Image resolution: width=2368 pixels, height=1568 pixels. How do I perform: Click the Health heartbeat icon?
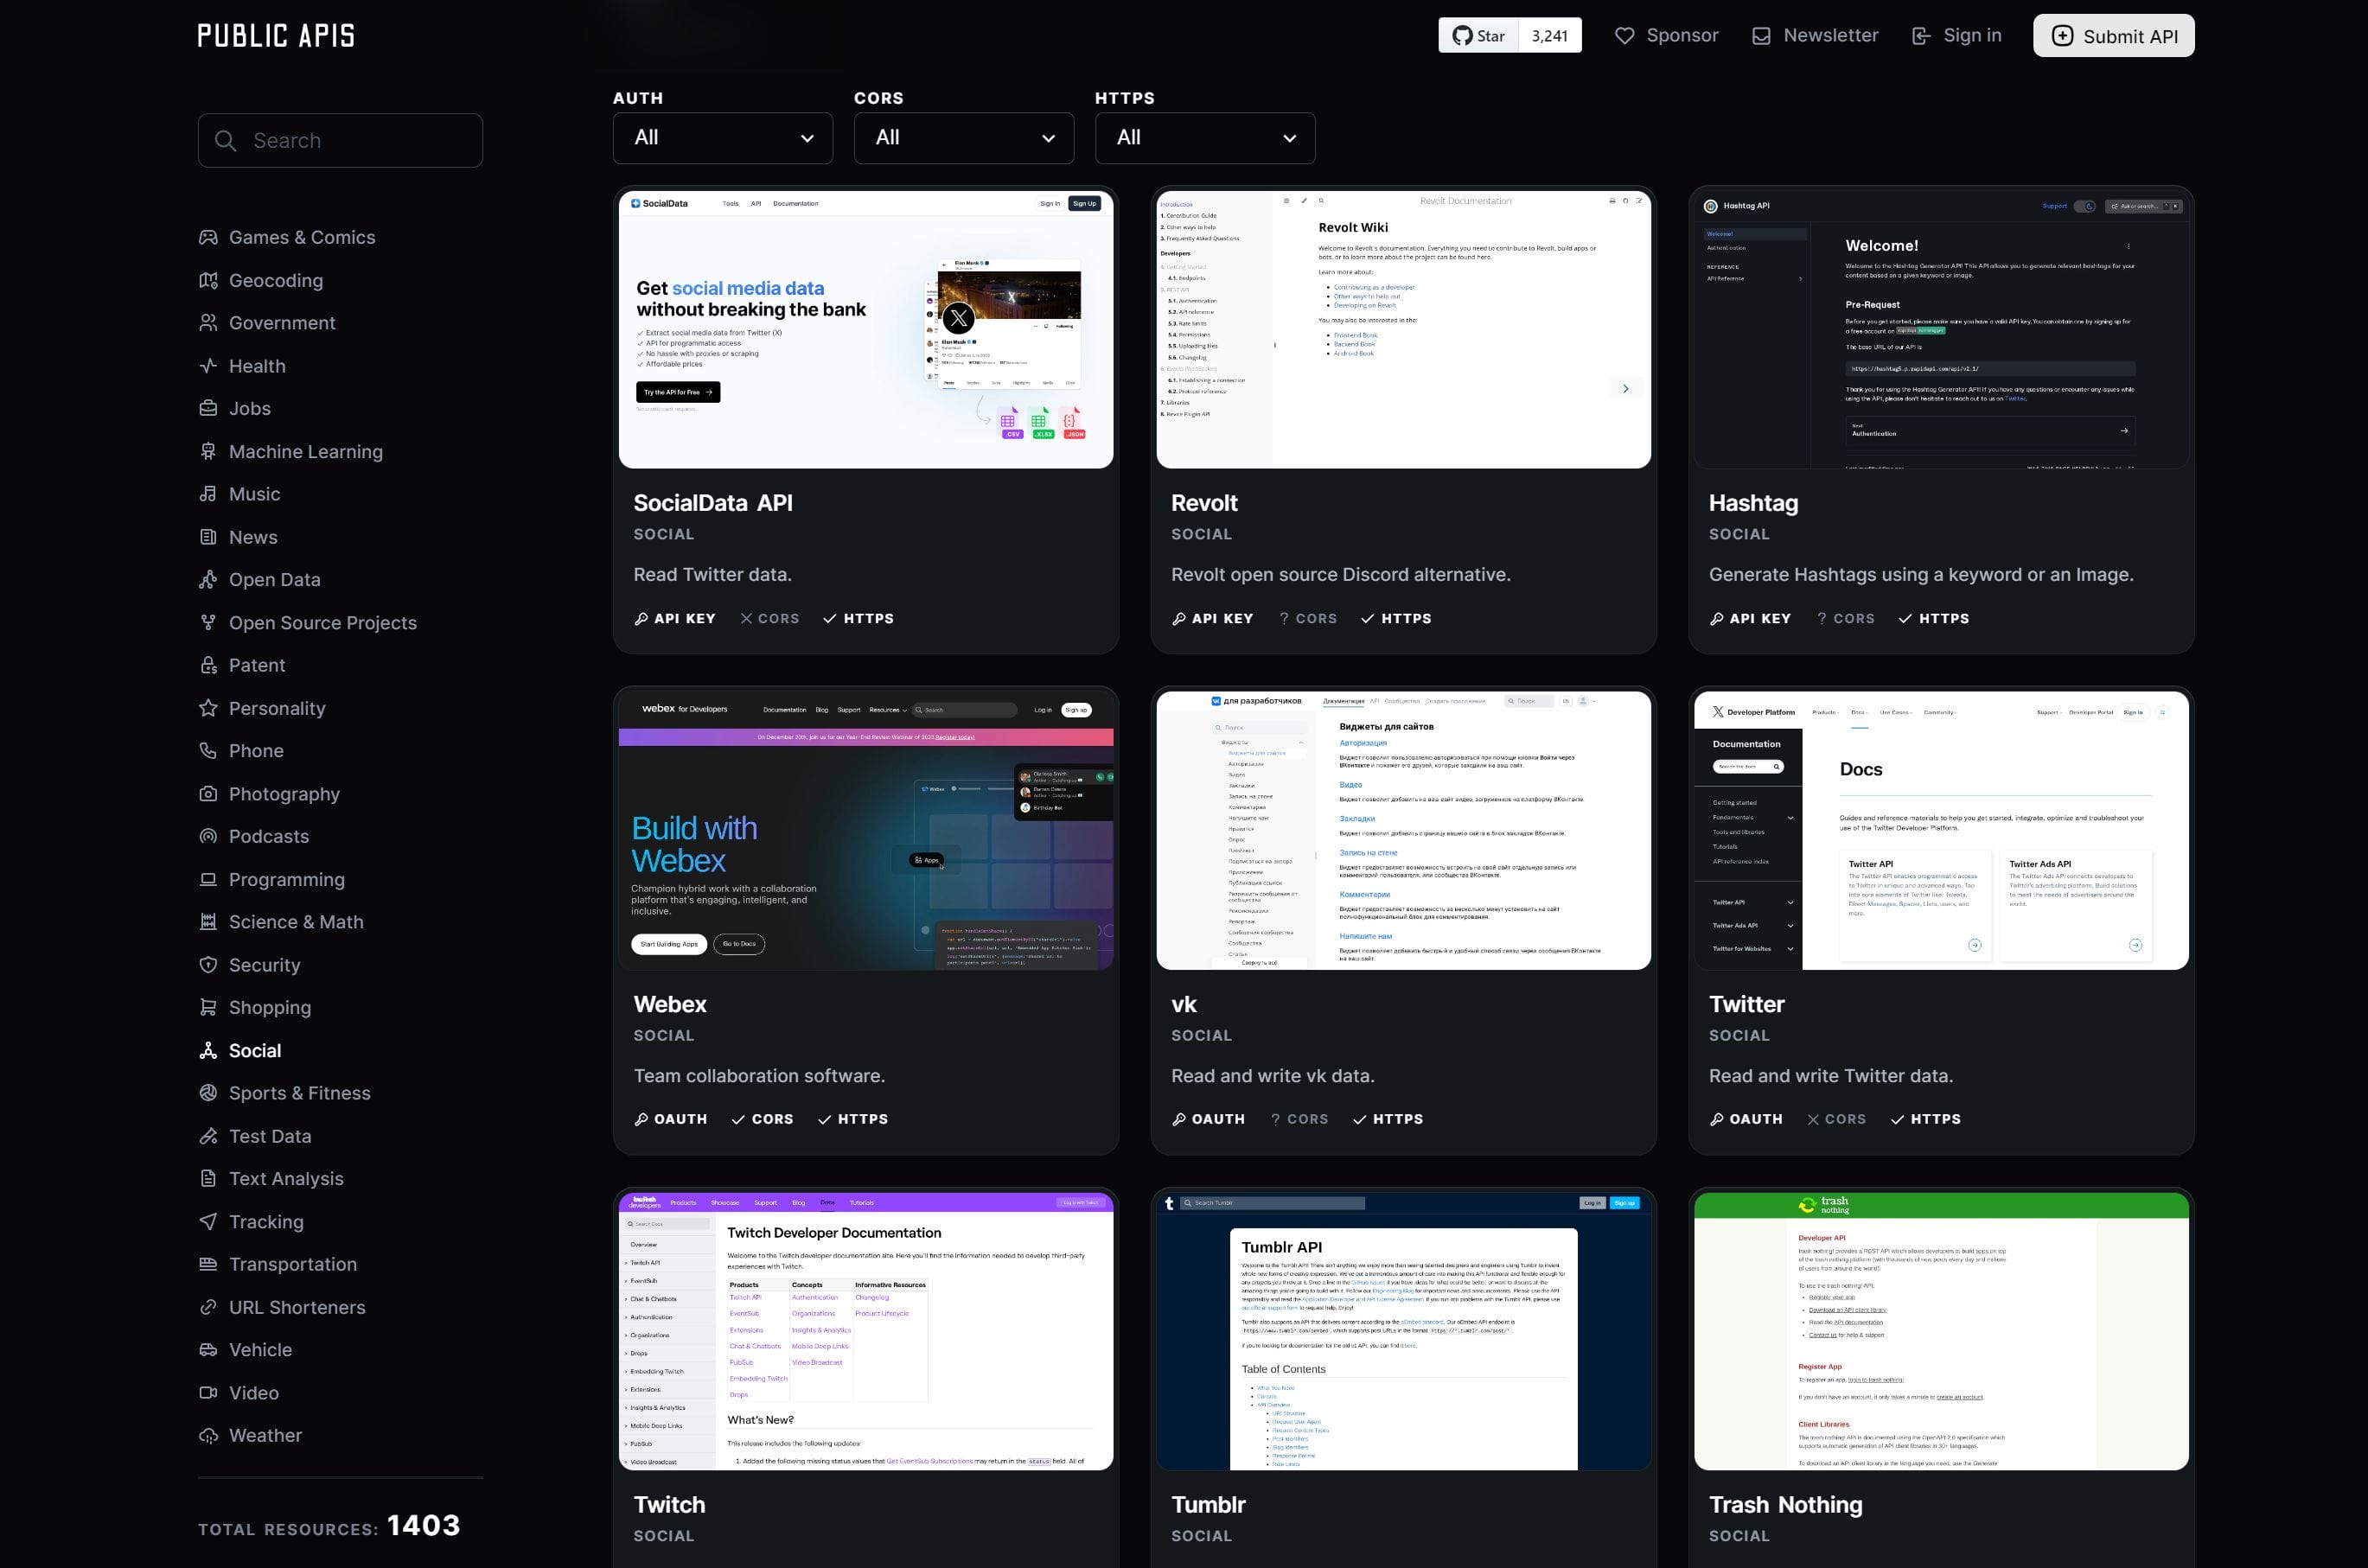[x=209, y=365]
